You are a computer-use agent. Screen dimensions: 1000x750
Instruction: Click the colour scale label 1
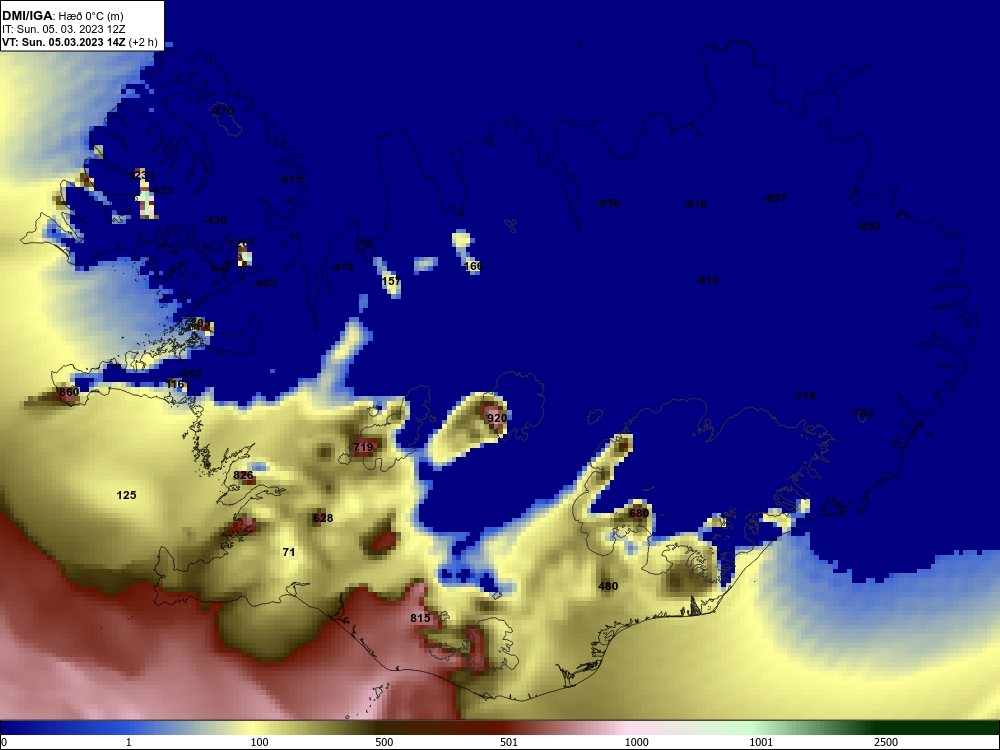pos(129,742)
